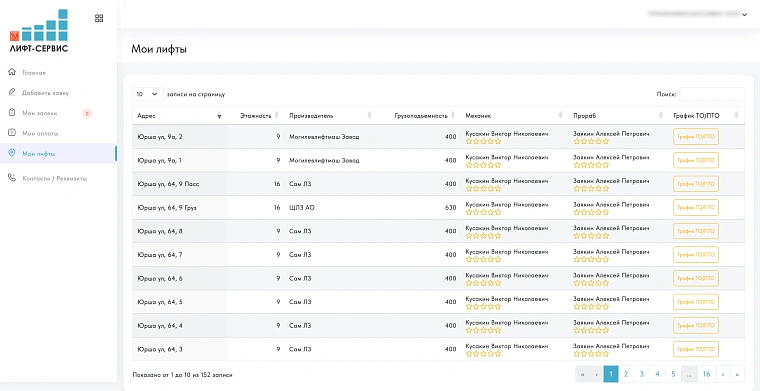Click the sort arrows on Грузоподъемность column
This screenshot has height=391, width=760.
453,115
